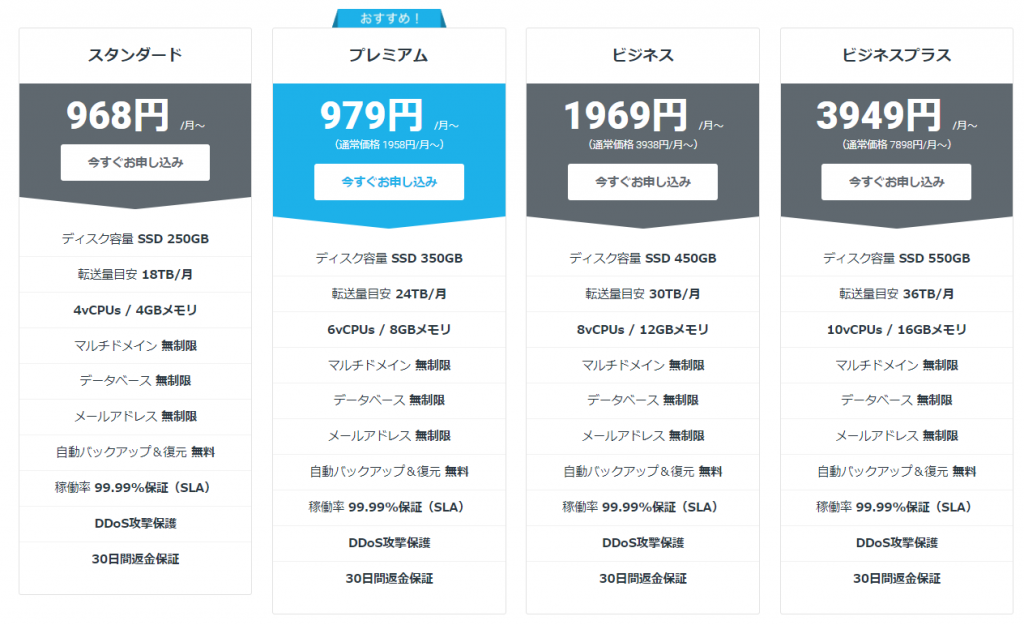Choose the ビジネス plan header
1024x625 pixels.
pos(642,55)
